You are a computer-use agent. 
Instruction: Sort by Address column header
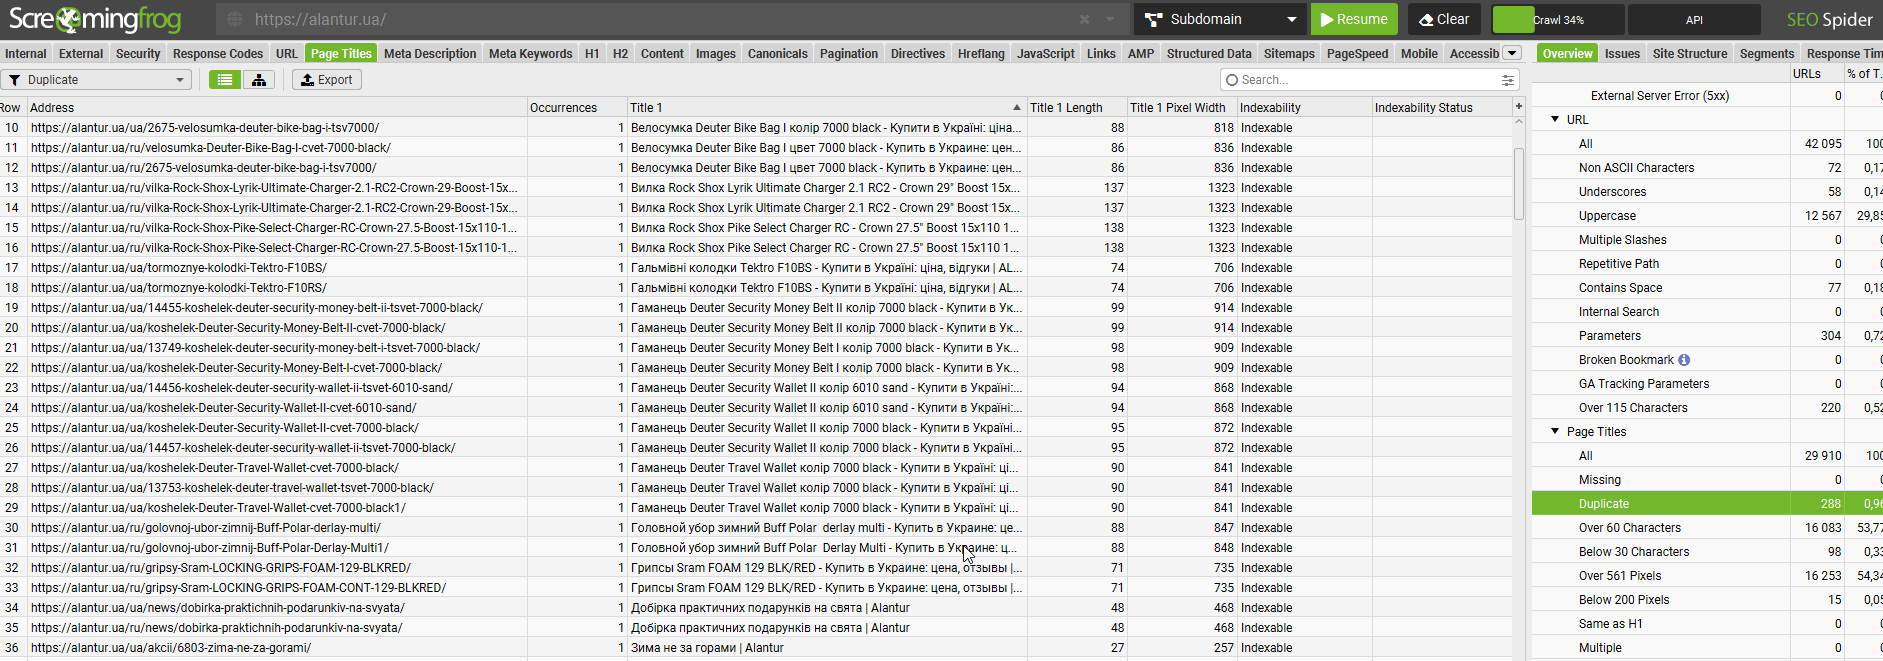pos(277,107)
